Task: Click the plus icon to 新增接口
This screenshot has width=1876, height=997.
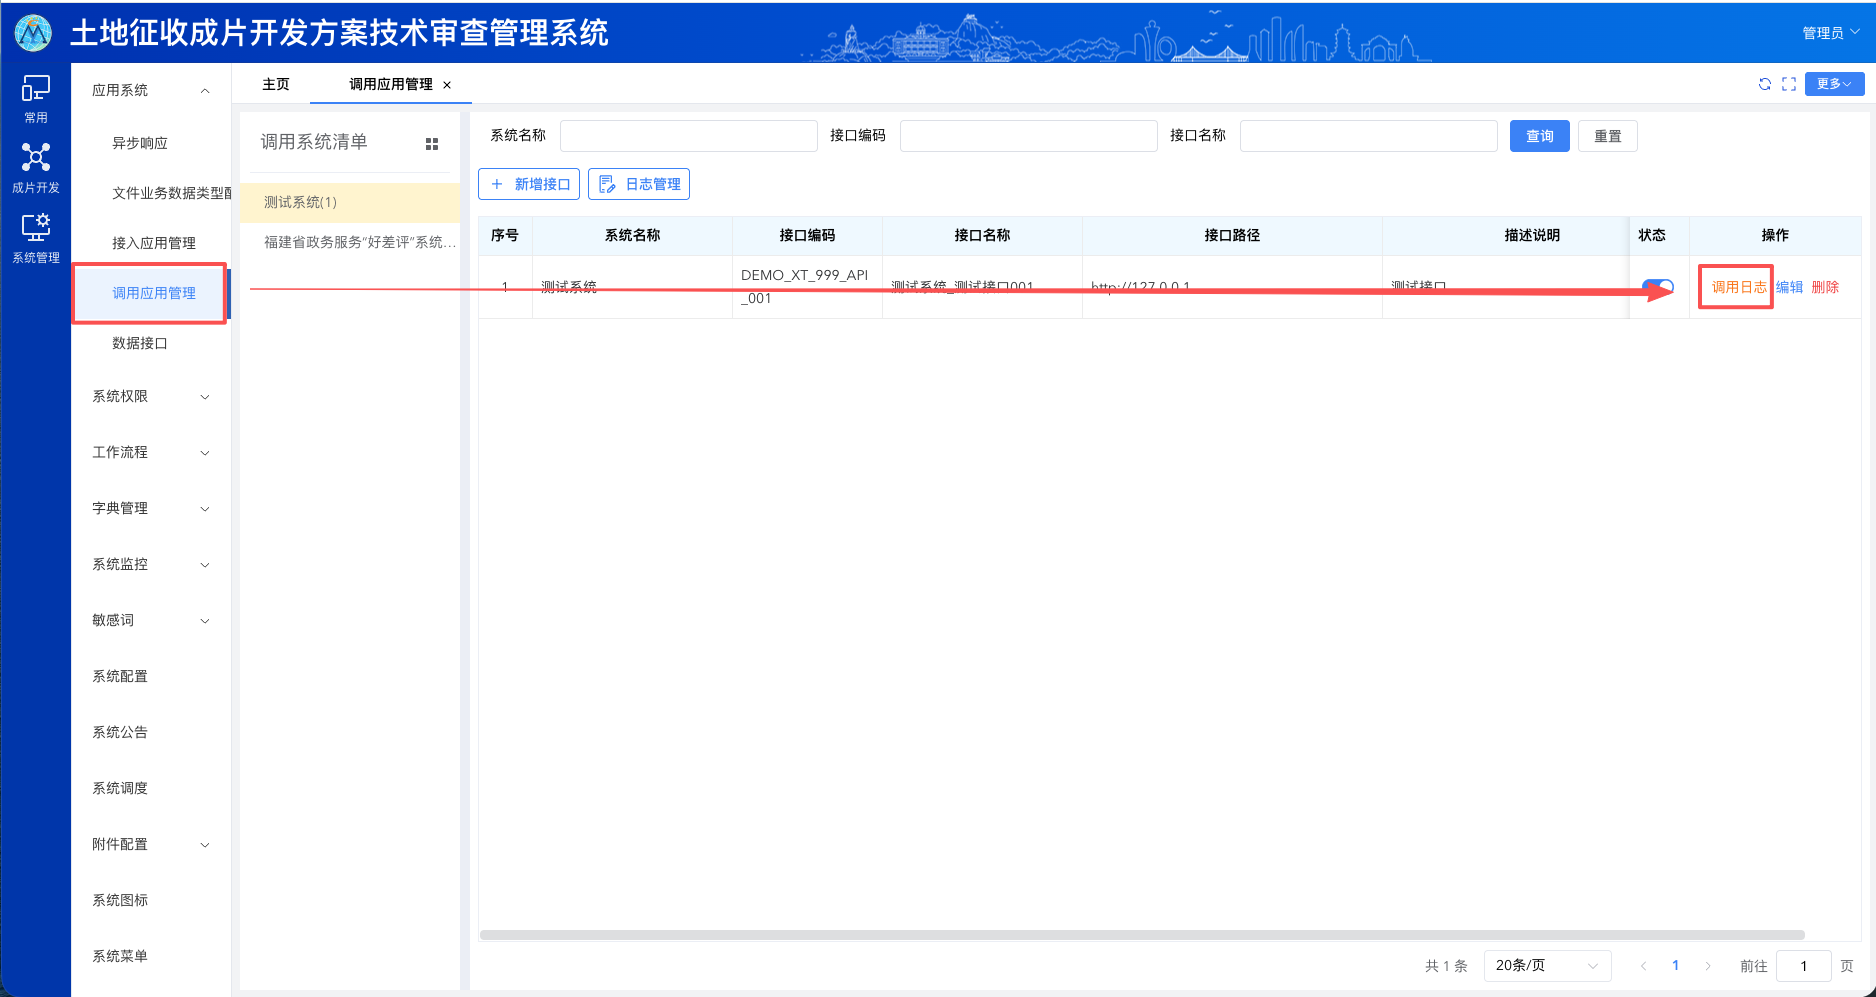Action: (x=499, y=184)
